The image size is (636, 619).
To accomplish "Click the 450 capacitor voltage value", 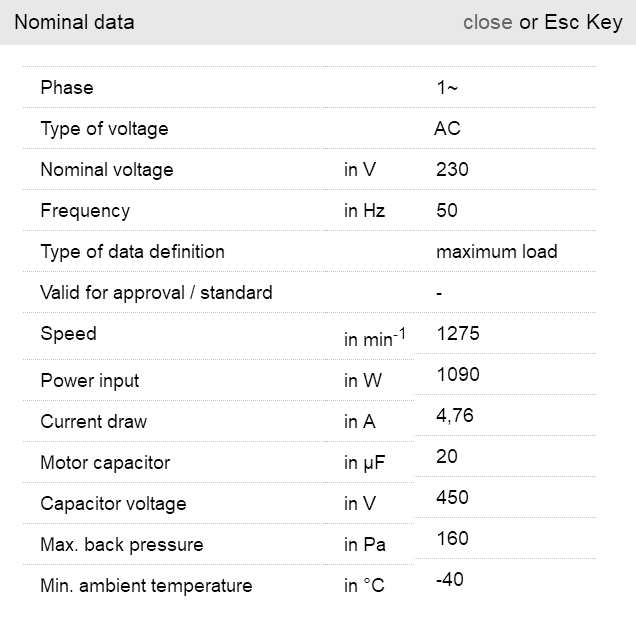I will (x=452, y=498).
